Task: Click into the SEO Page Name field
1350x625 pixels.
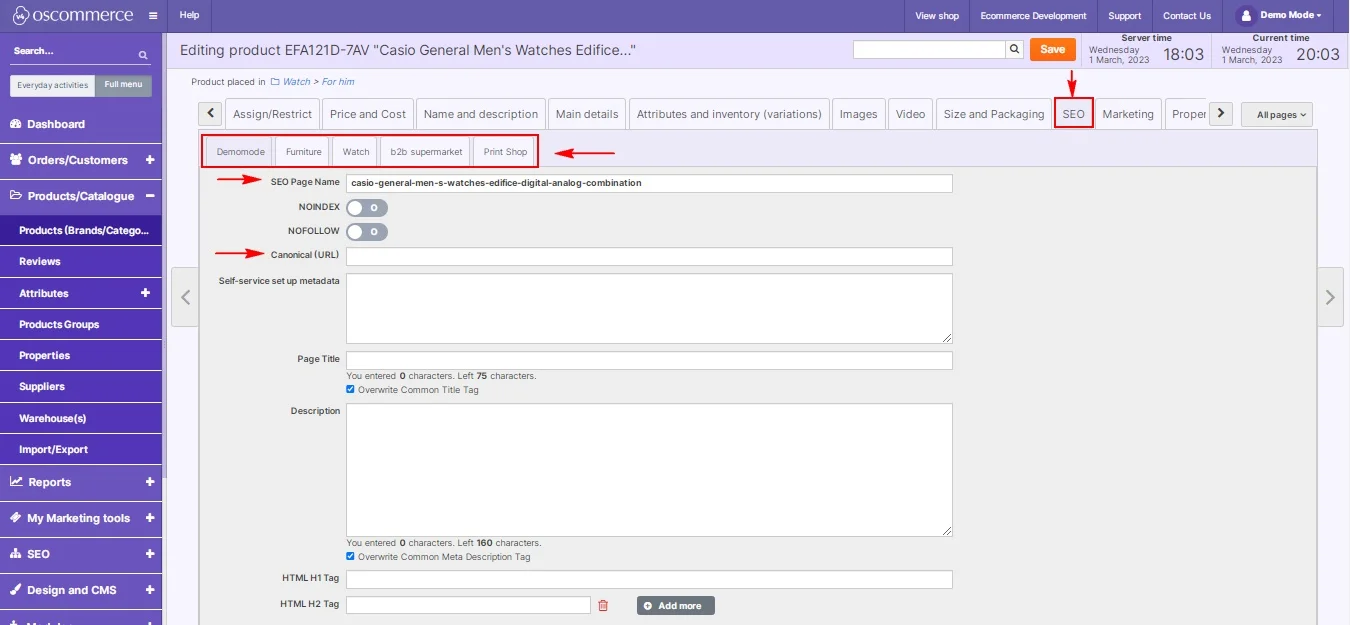Action: (x=649, y=183)
